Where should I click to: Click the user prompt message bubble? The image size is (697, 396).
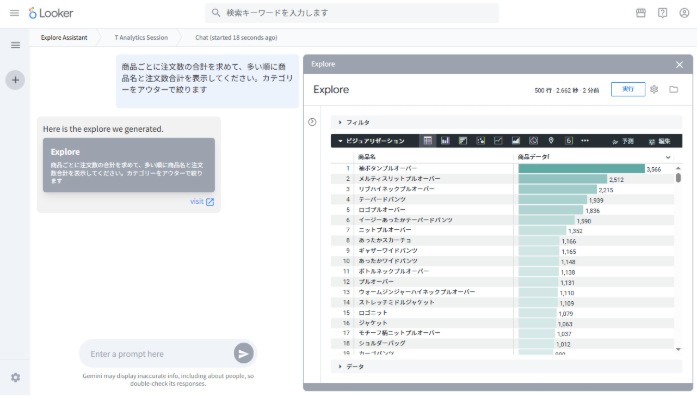208,81
